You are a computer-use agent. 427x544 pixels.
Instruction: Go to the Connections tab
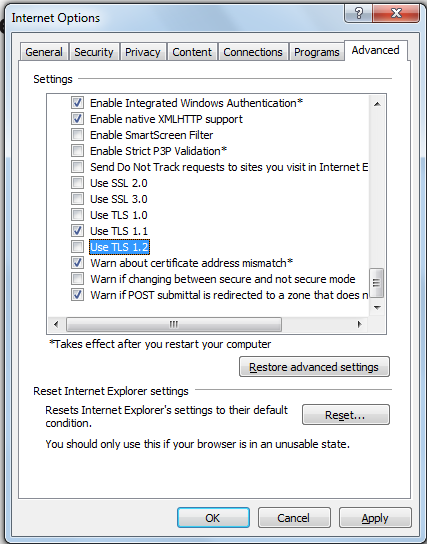[253, 52]
